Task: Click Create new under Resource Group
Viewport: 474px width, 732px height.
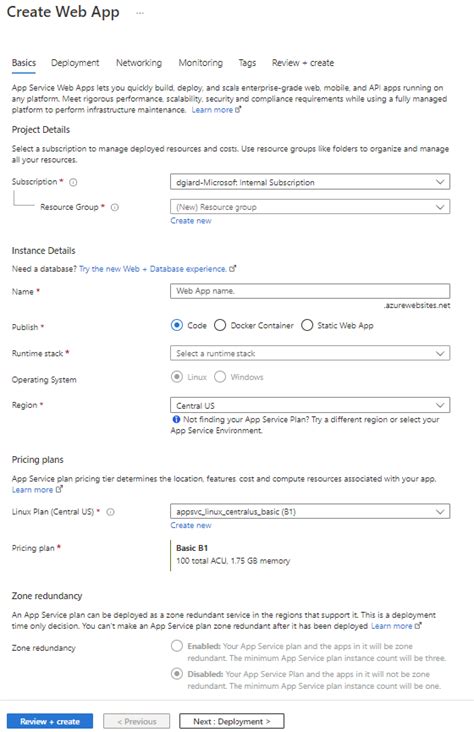Action: pyautogui.click(x=191, y=221)
